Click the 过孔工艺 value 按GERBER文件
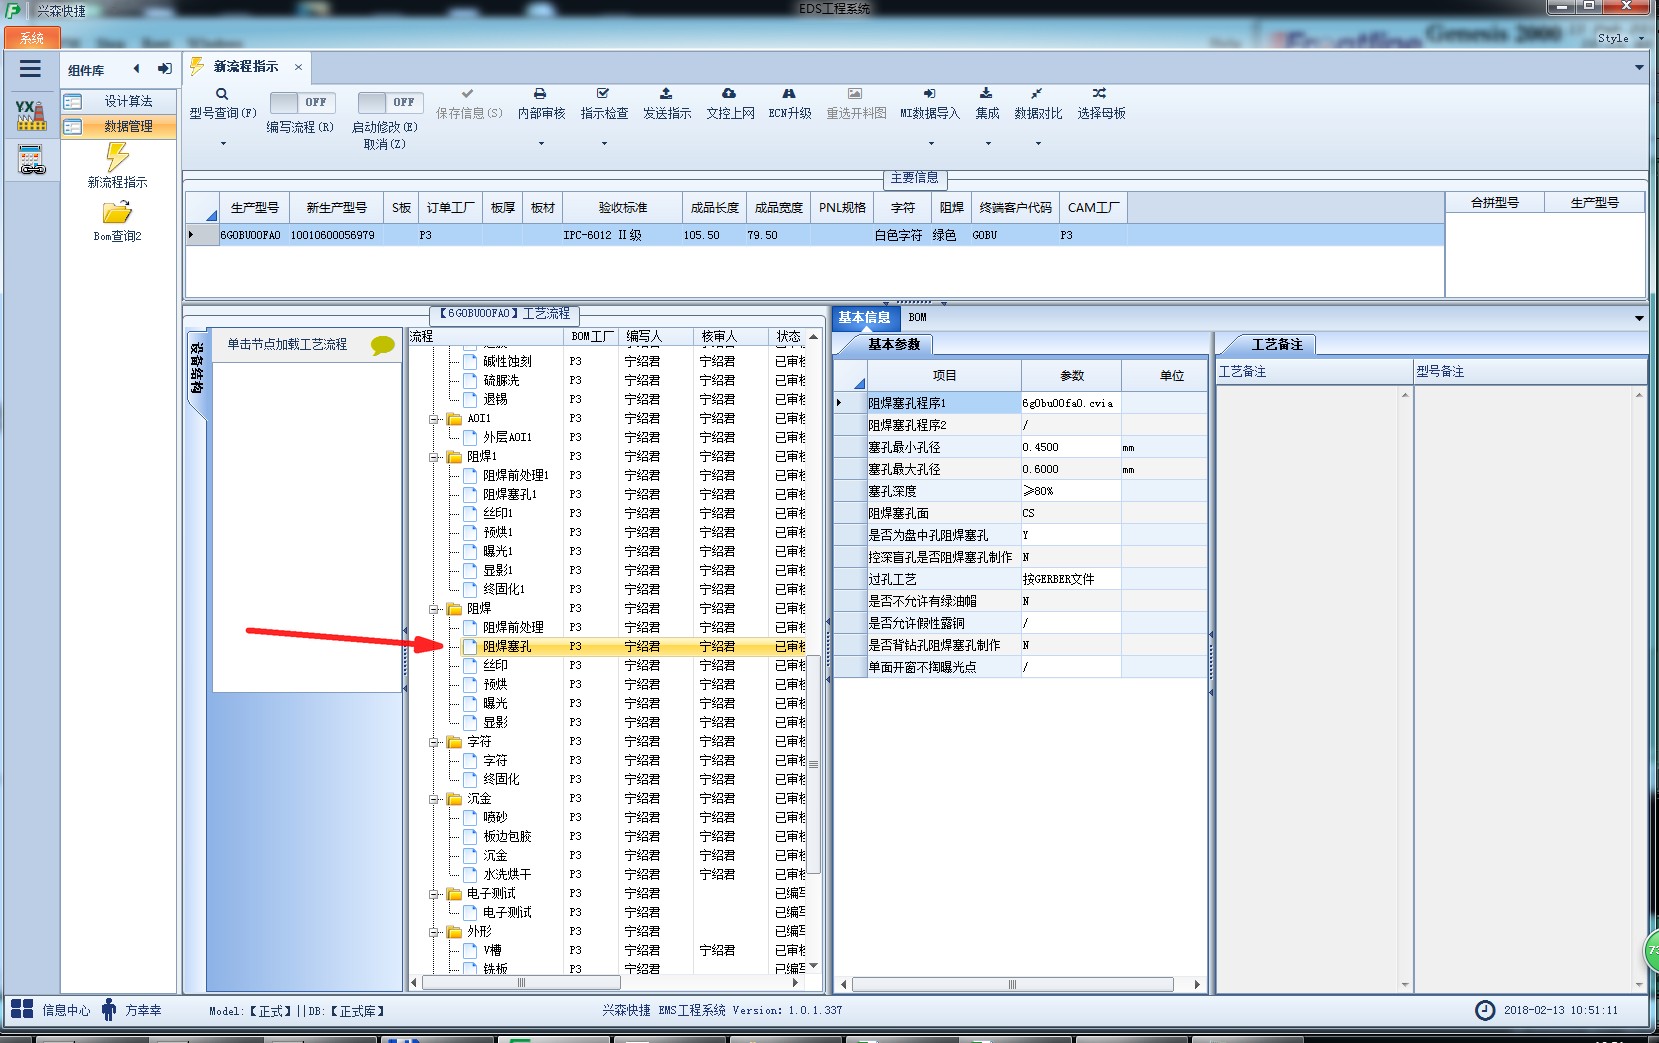Viewport: 1659px width, 1043px height. [x=1070, y=579]
